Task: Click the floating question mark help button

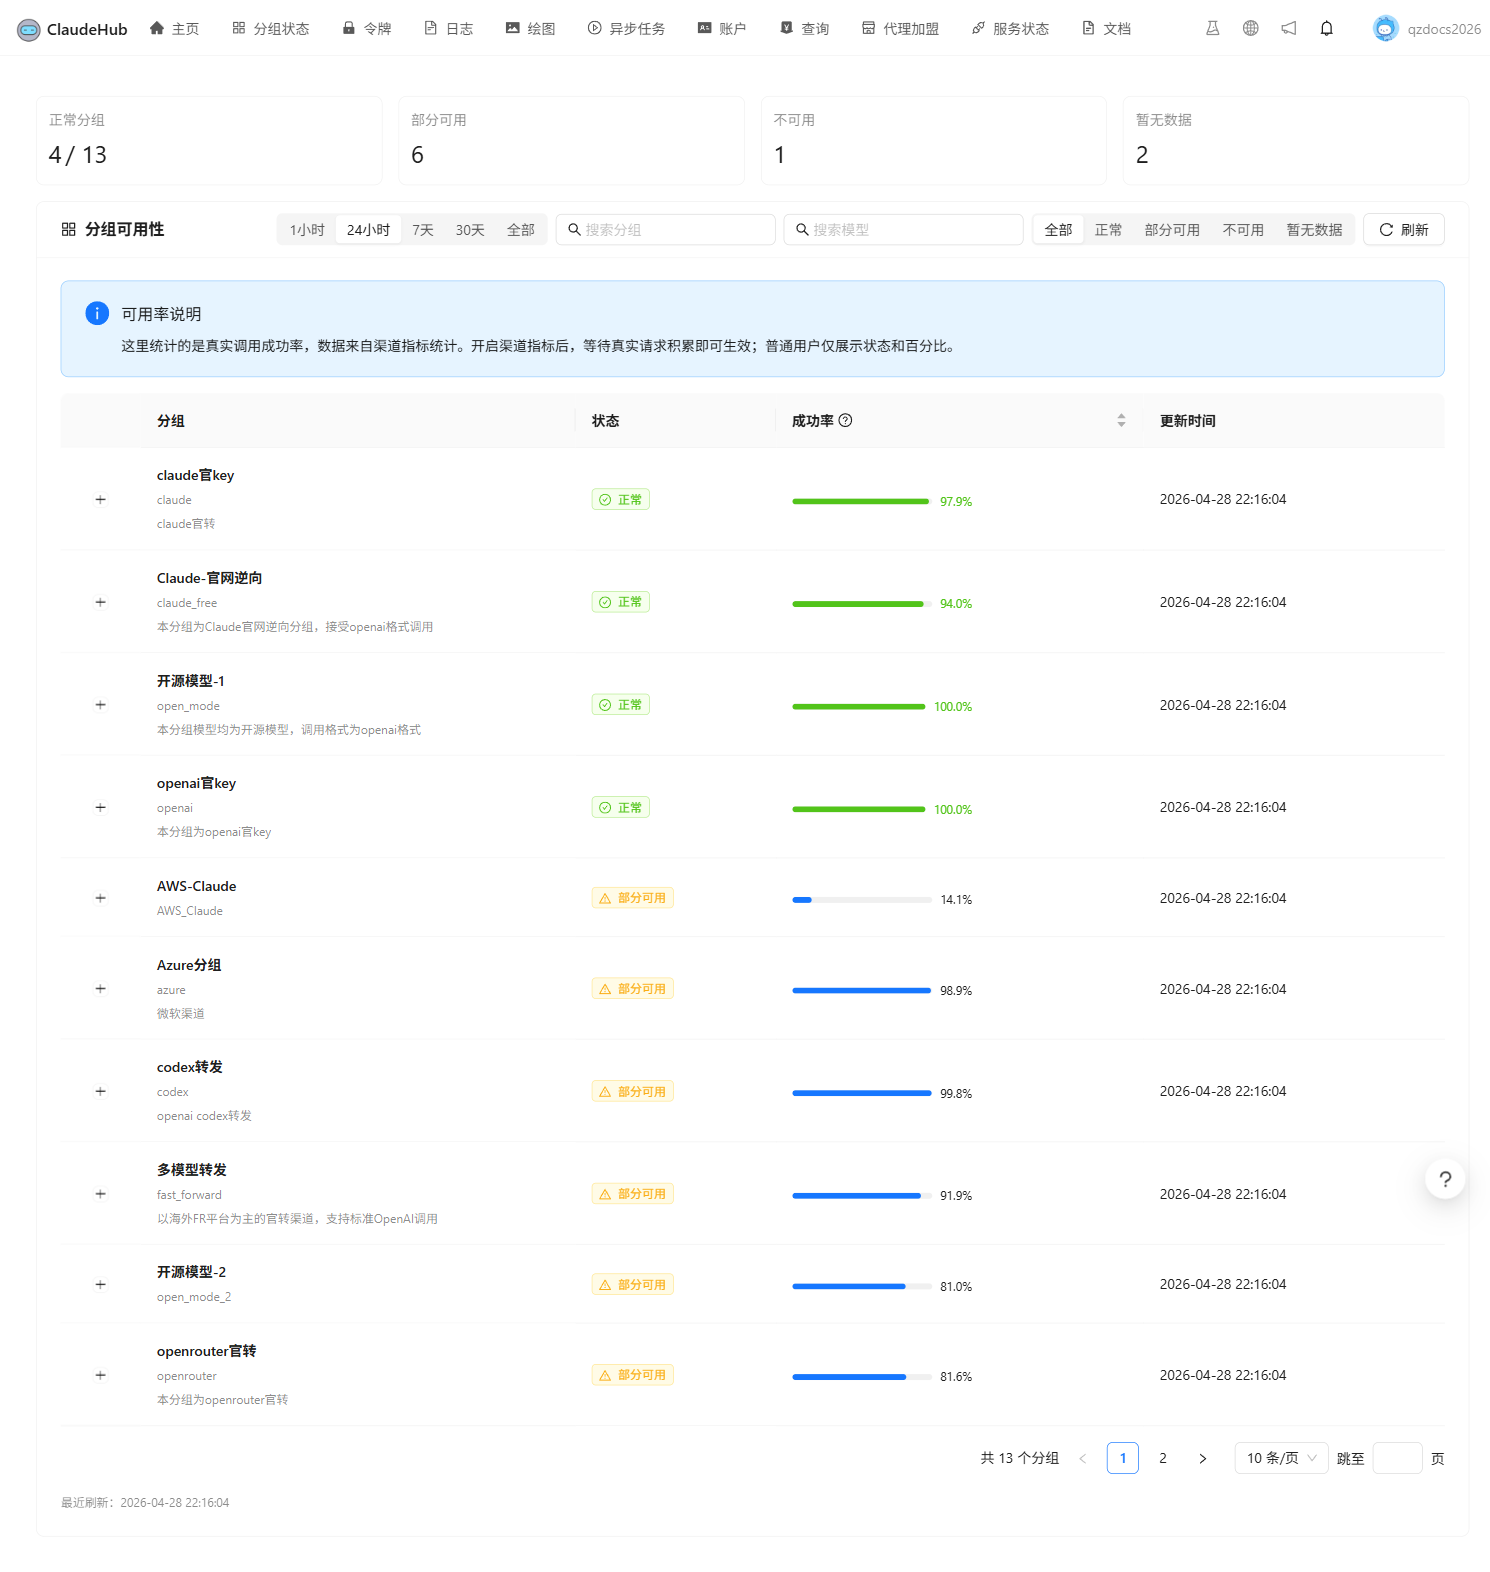Action: [1445, 1179]
